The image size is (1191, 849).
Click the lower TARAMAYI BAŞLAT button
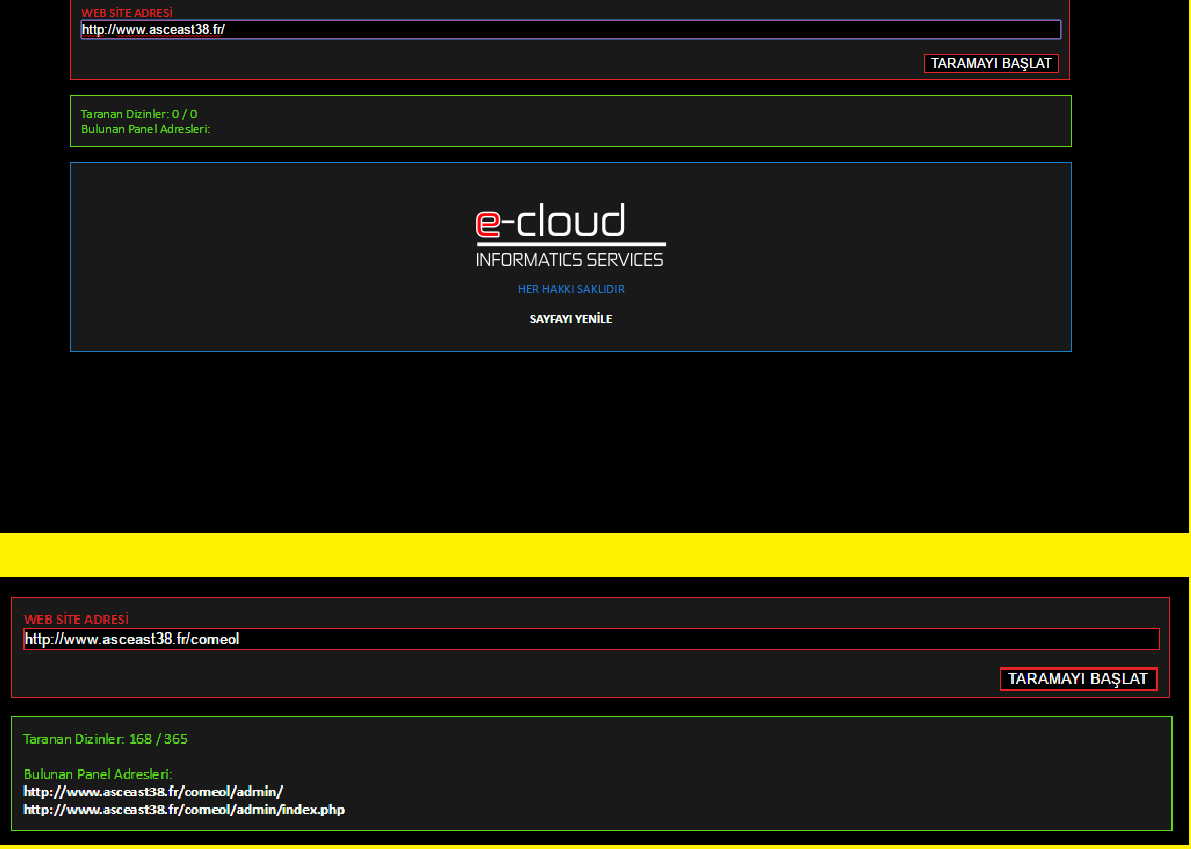click(1079, 679)
